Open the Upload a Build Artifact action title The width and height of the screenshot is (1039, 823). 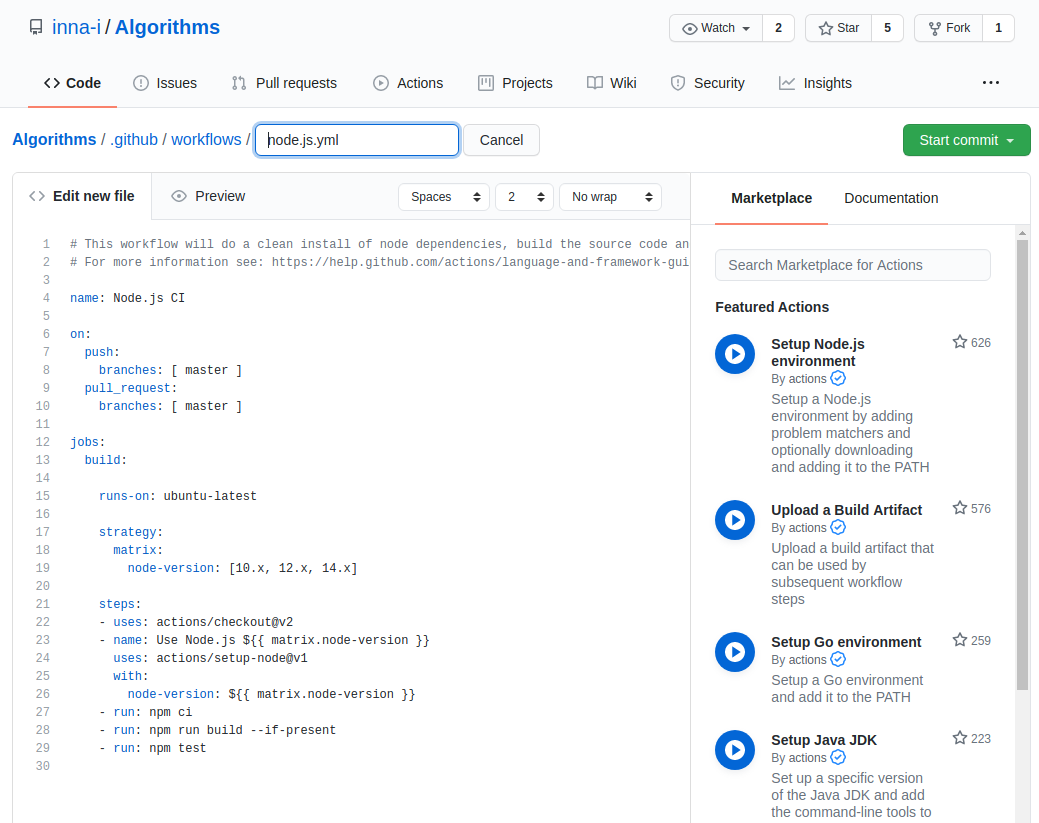(846, 510)
